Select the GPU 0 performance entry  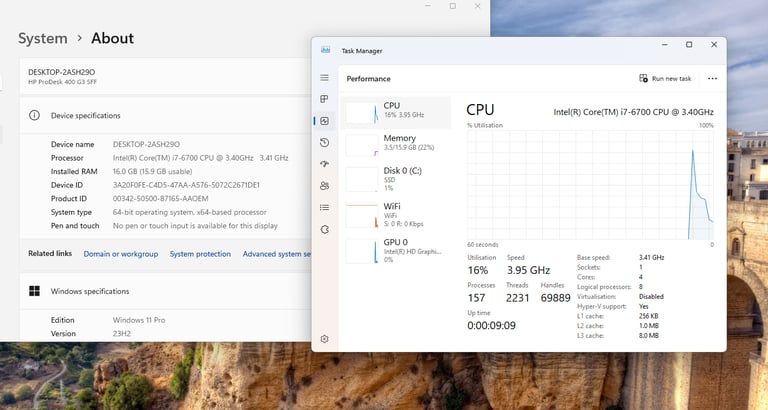pyautogui.click(x=396, y=250)
